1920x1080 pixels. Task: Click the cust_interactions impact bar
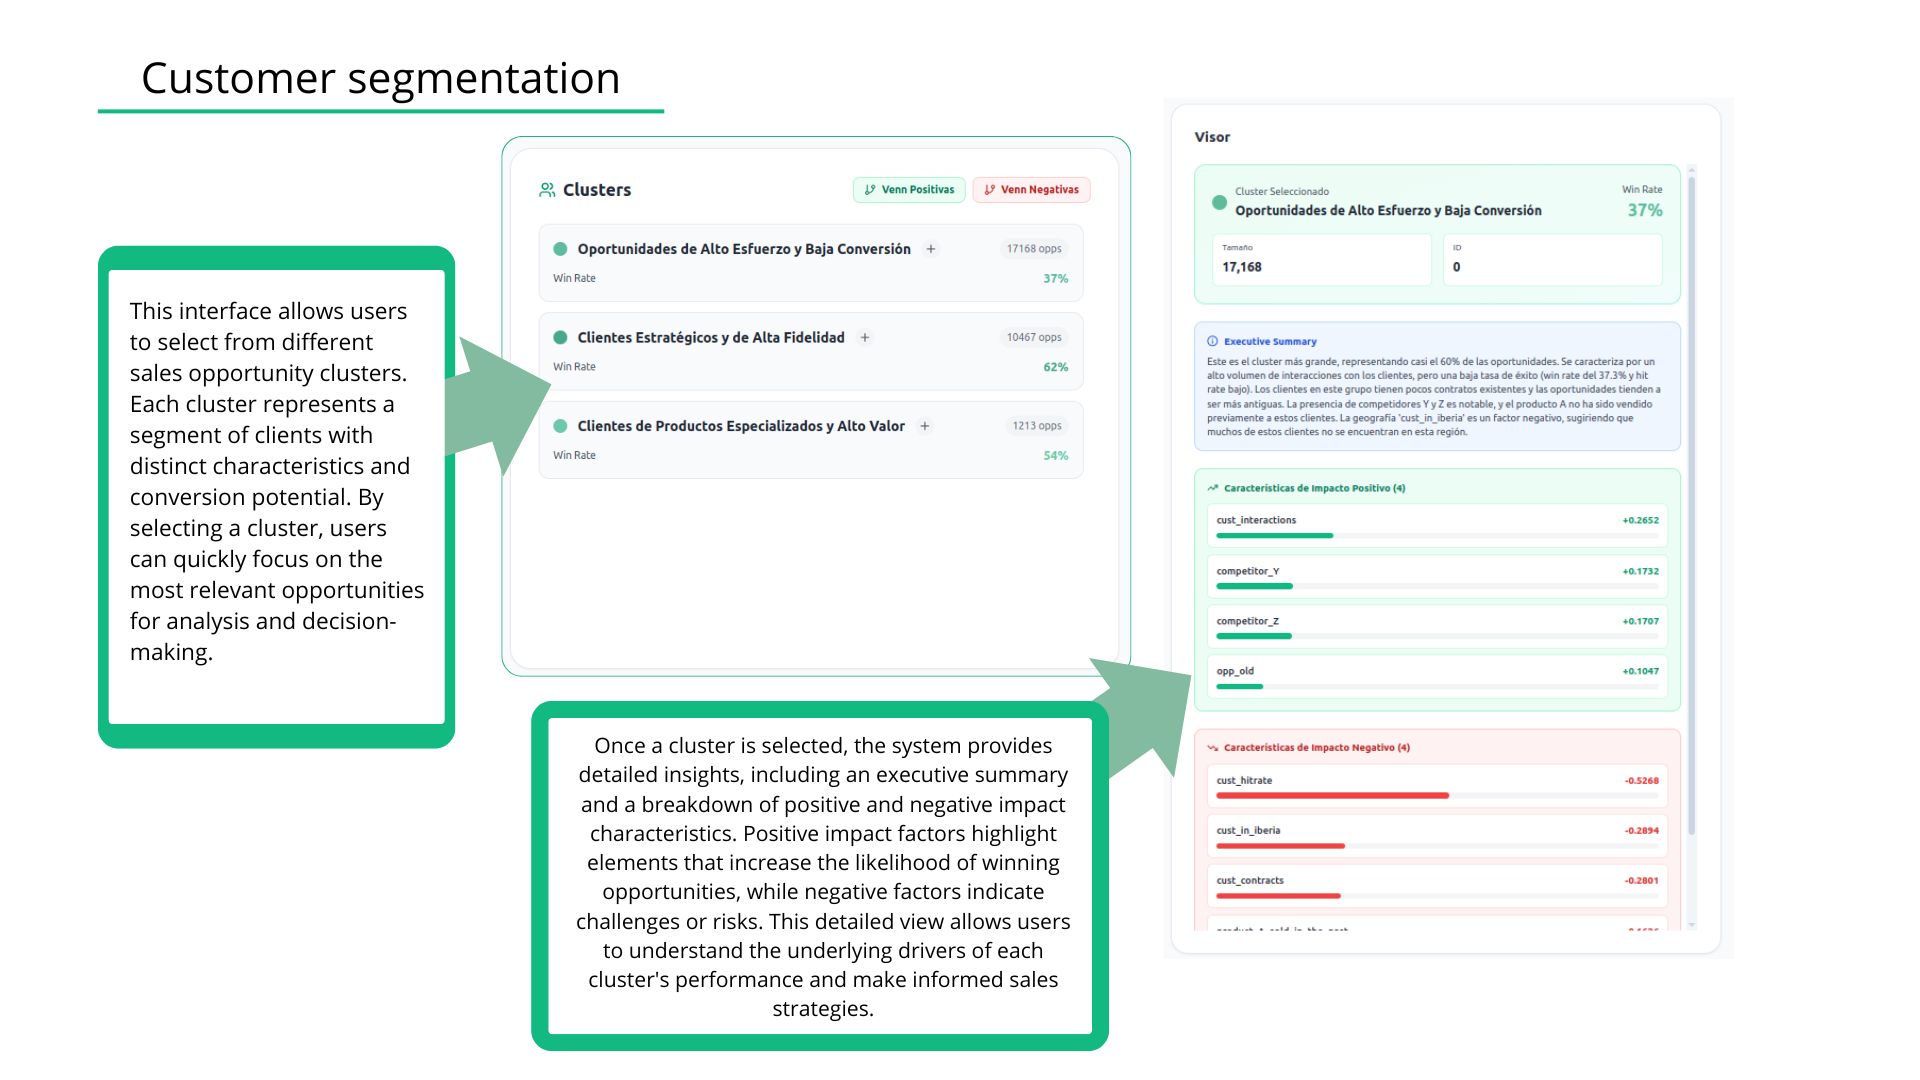[1274, 536]
